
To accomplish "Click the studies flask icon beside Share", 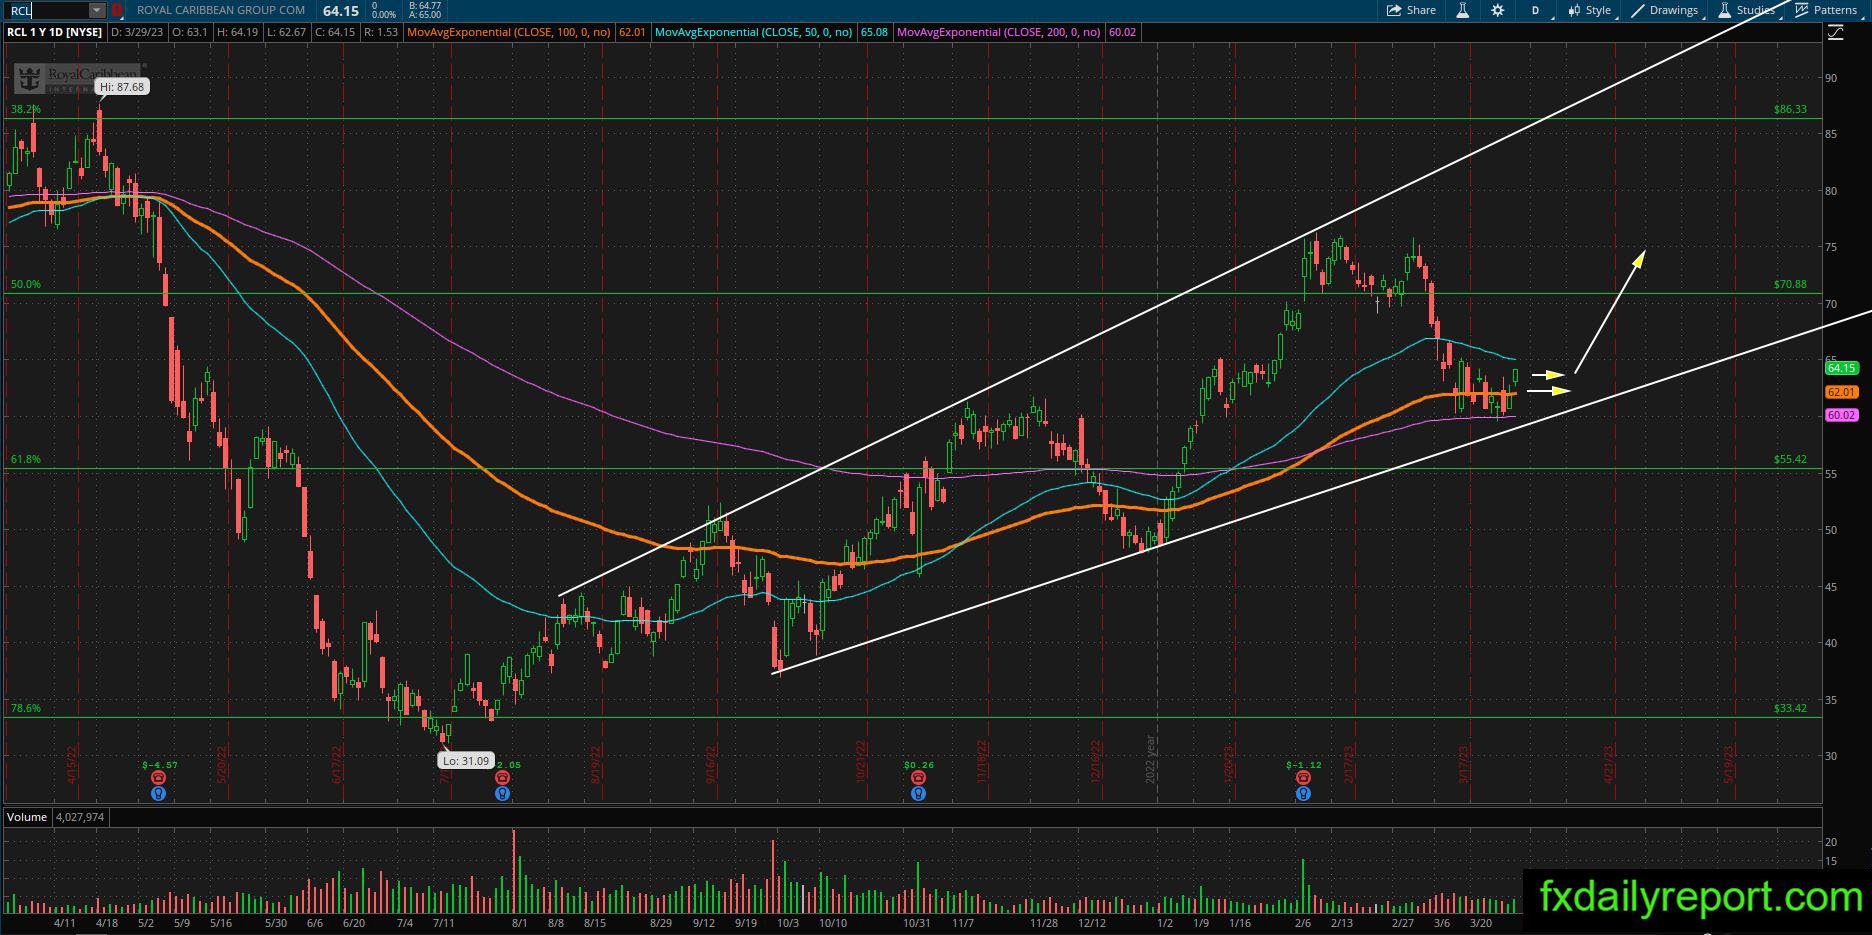I will (x=1462, y=10).
